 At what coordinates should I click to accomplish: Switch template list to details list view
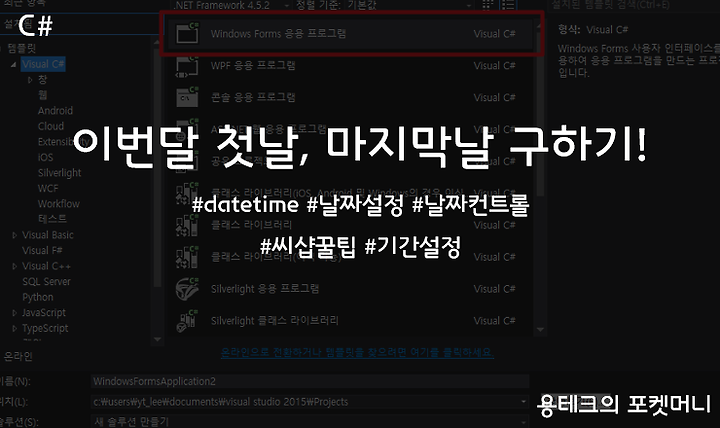pos(508,5)
